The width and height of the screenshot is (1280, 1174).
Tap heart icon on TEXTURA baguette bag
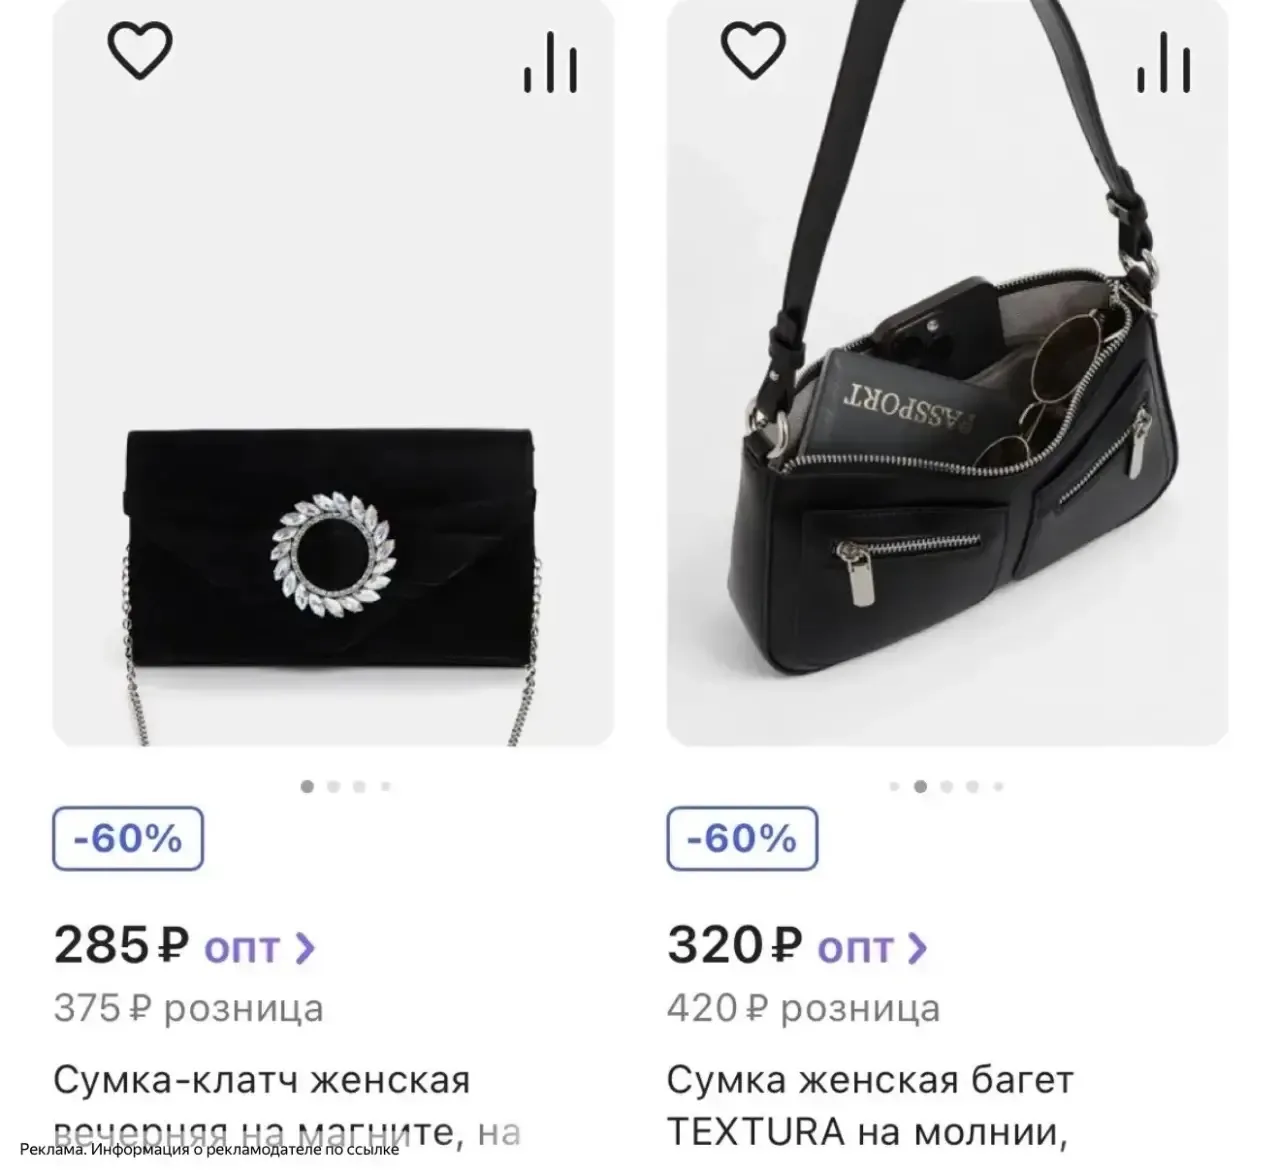click(x=753, y=50)
